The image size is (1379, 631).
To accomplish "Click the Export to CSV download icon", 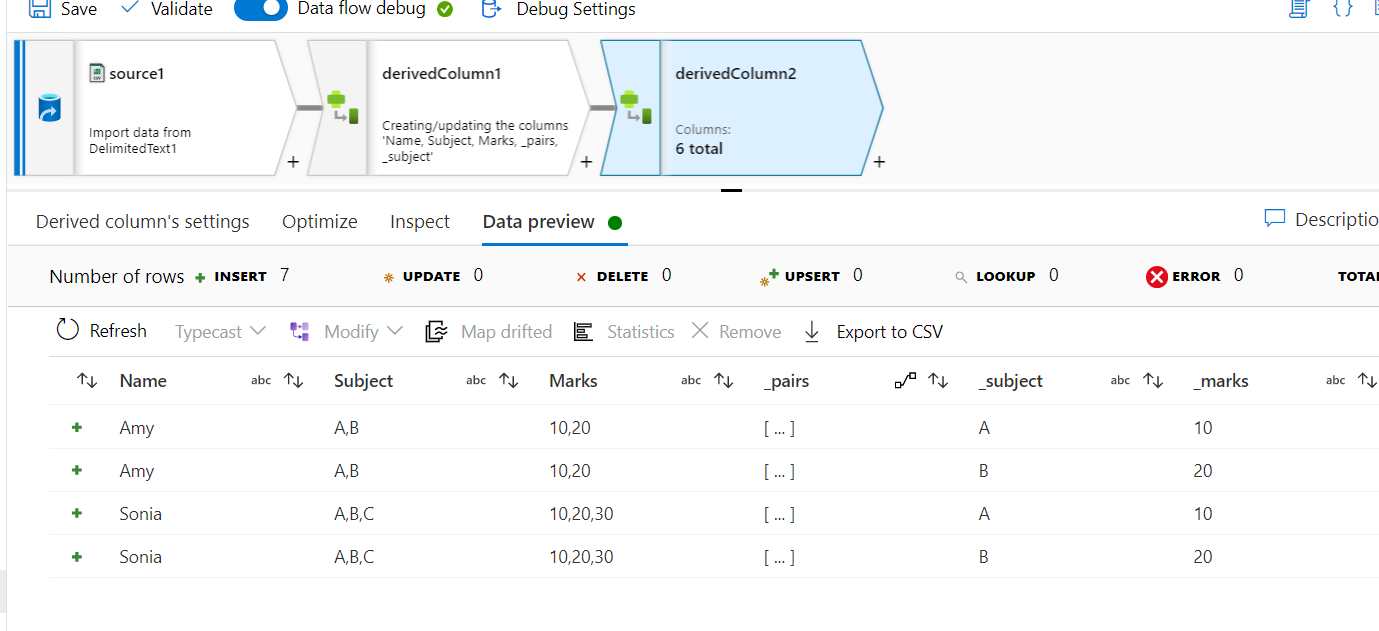I will (x=812, y=332).
